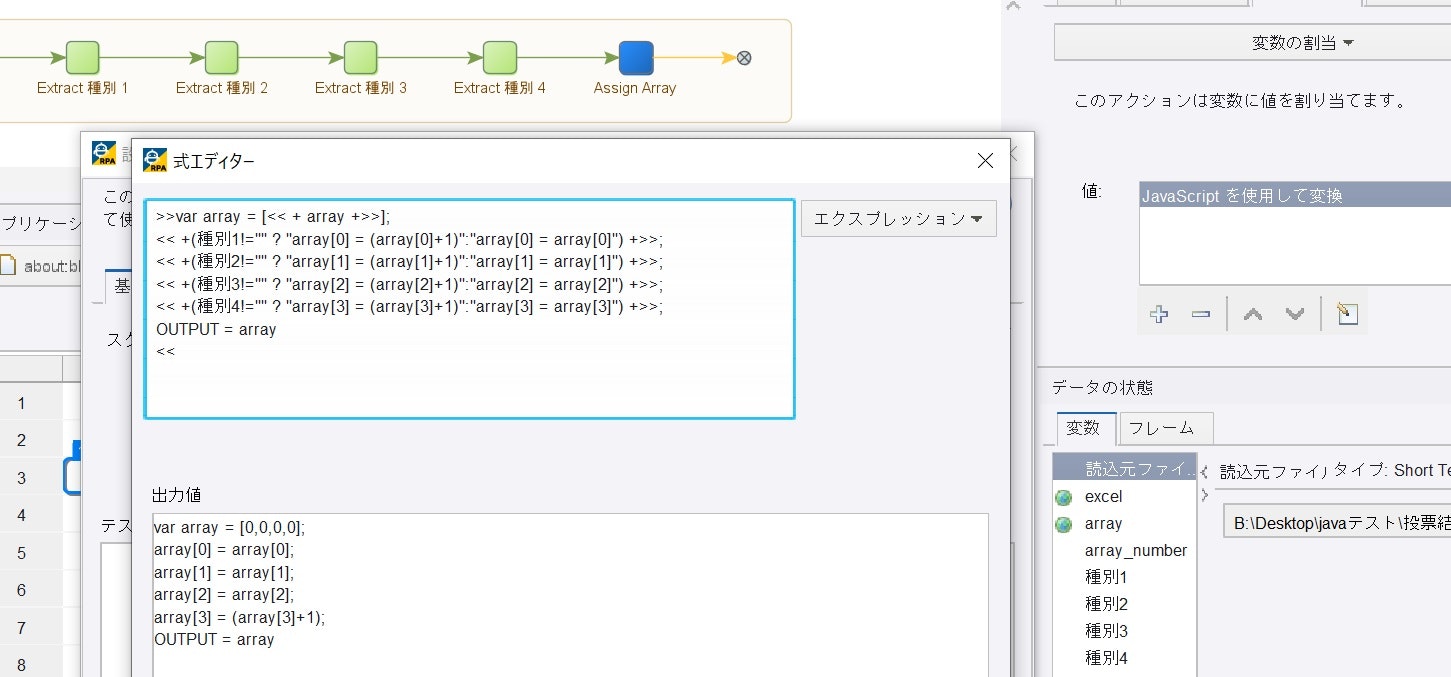The width and height of the screenshot is (1451, 677).
Task: Select the Extract 種別 4 step node
Action: point(499,58)
